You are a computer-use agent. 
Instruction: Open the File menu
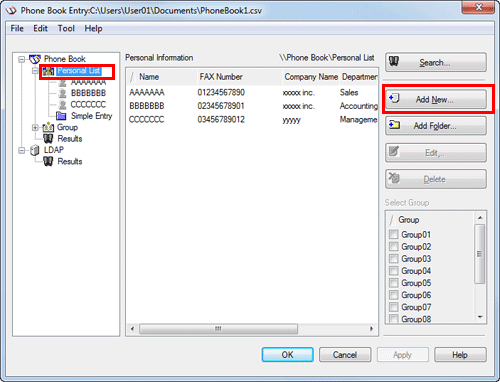17,29
